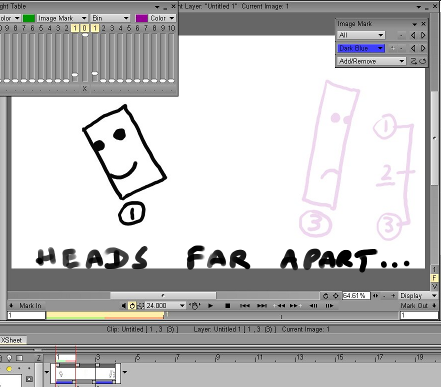
Task: Go to previous image mark in All row
Action: (413, 35)
